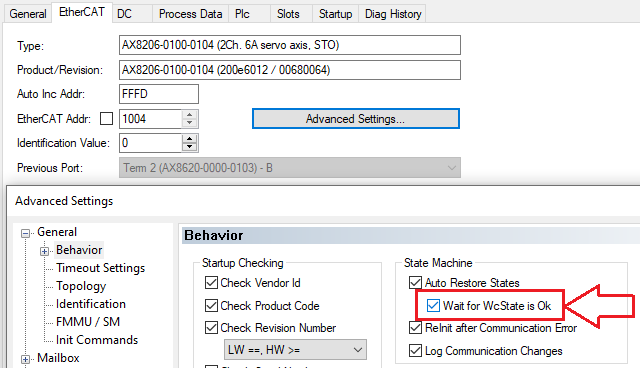Click the Product/Revision field
Screen dimensions: 640x368
[x=290, y=70]
